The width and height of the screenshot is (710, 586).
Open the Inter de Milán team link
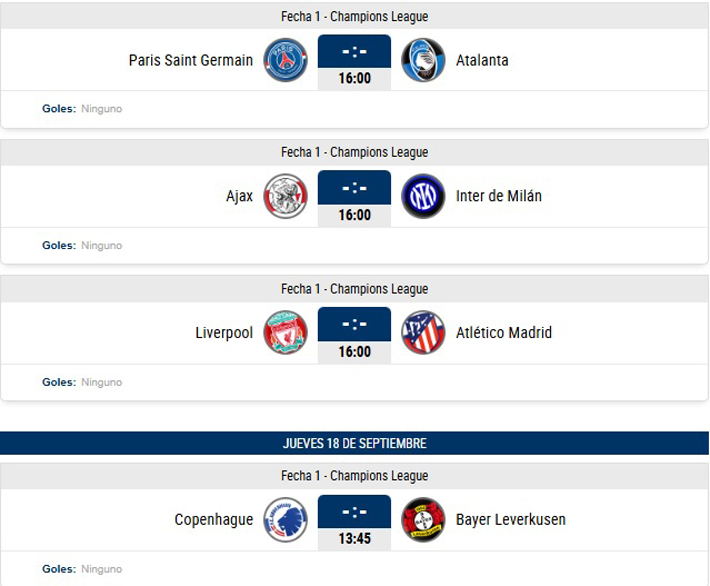(x=499, y=196)
